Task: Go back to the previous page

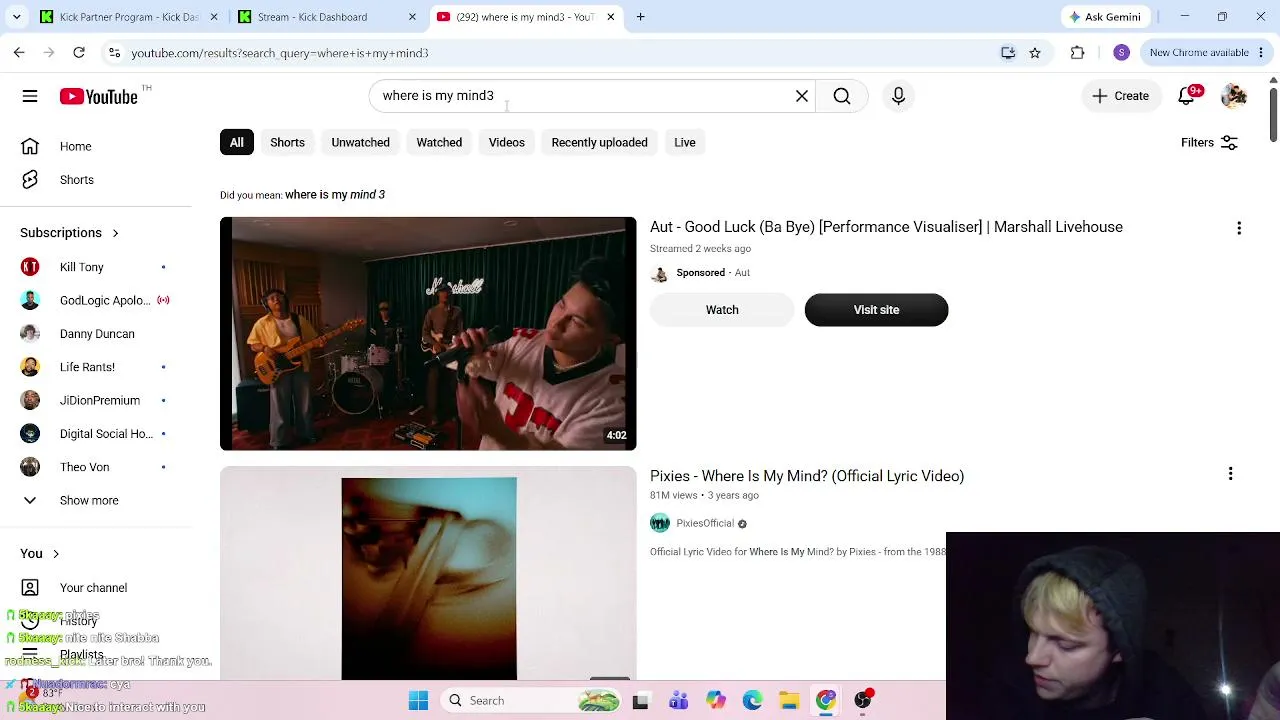Action: pos(19,53)
